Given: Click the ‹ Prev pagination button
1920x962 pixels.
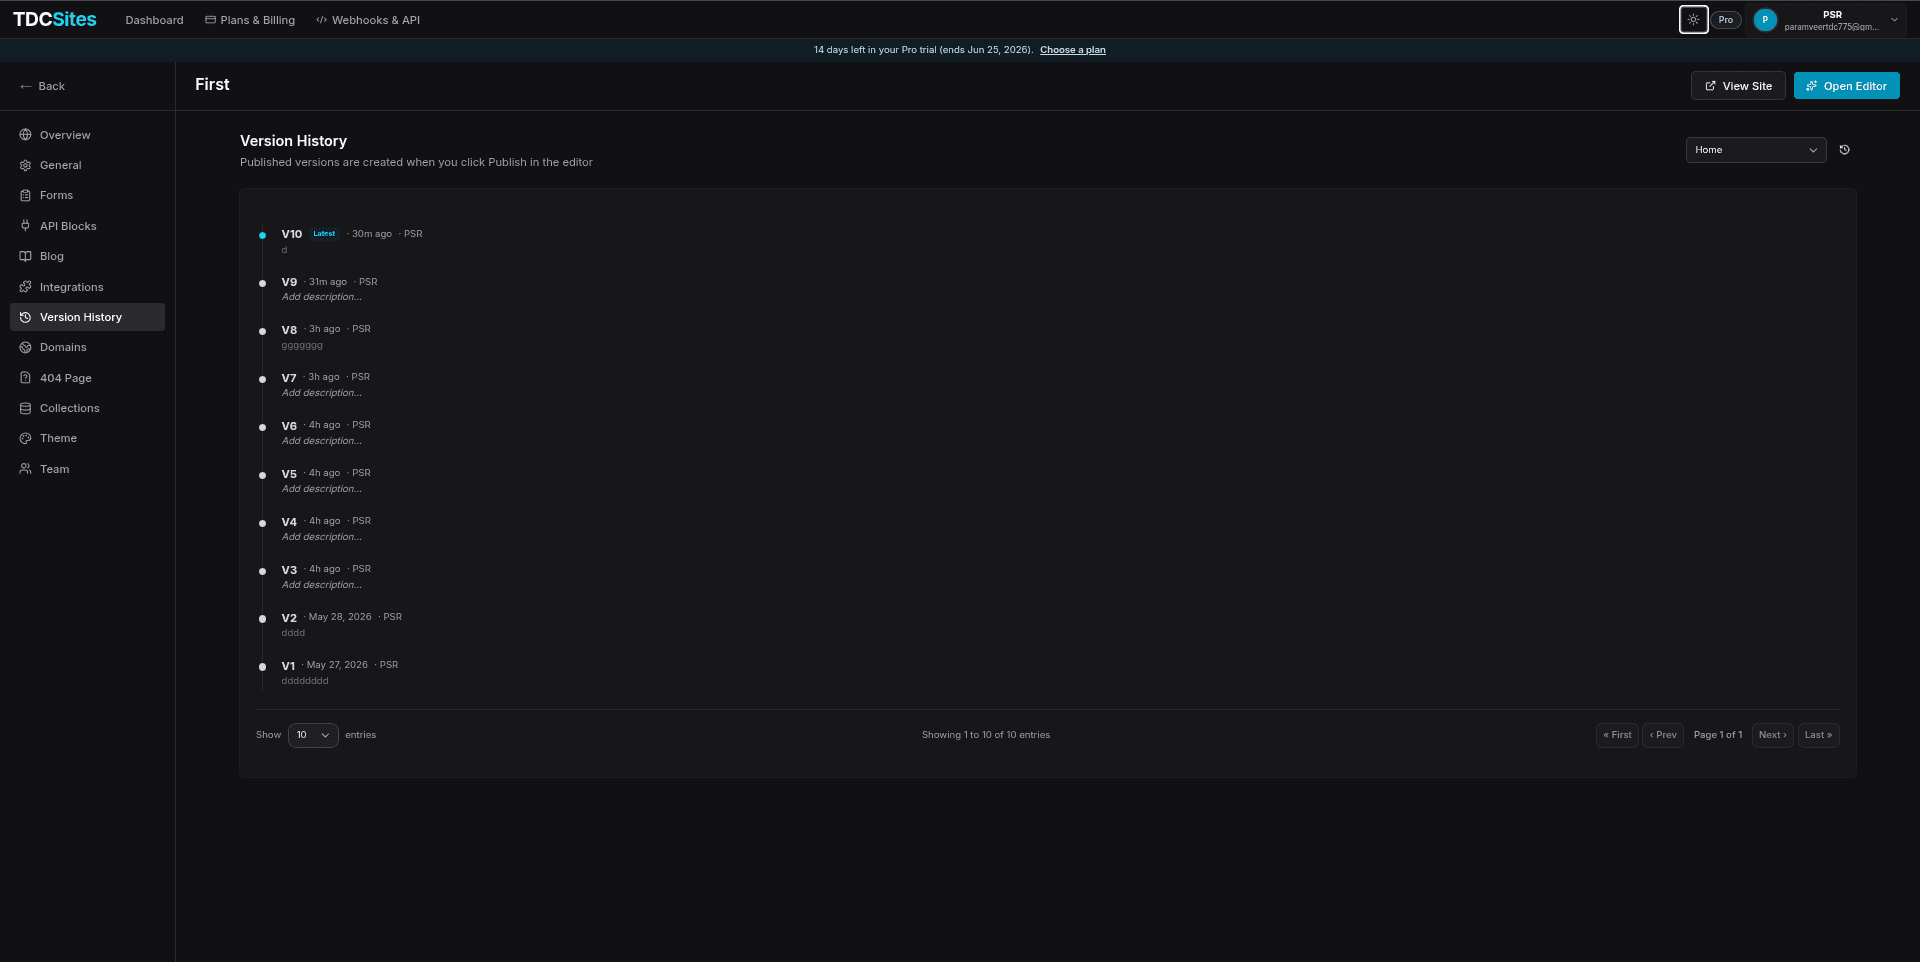Looking at the screenshot, I should tap(1663, 735).
